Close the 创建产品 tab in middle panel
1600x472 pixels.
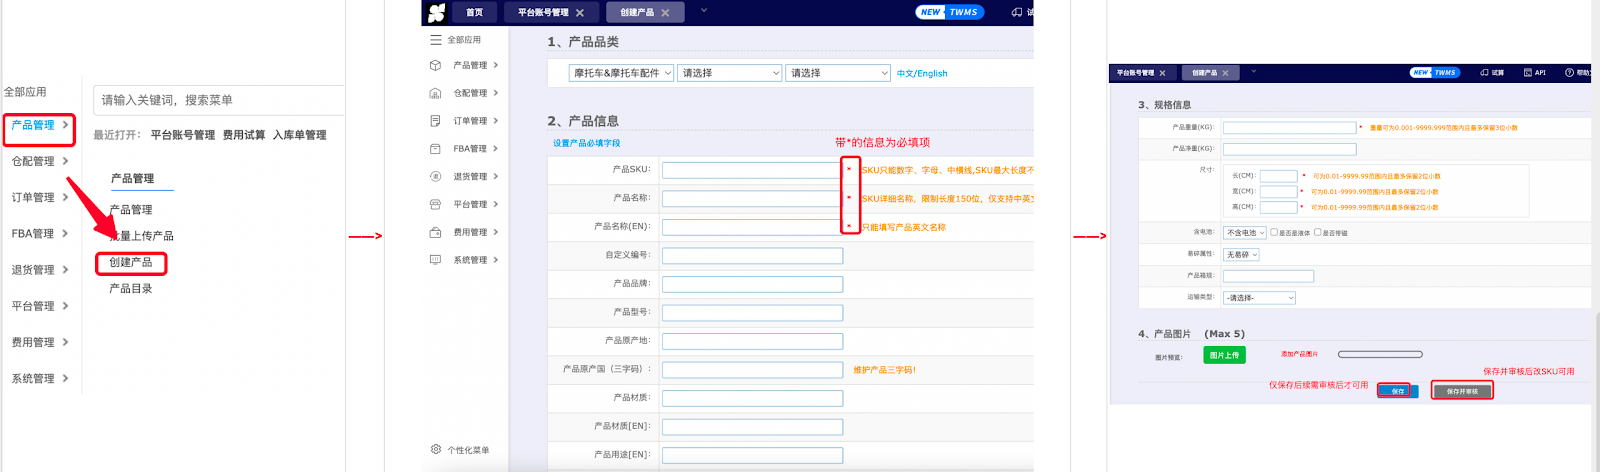[x=666, y=13]
